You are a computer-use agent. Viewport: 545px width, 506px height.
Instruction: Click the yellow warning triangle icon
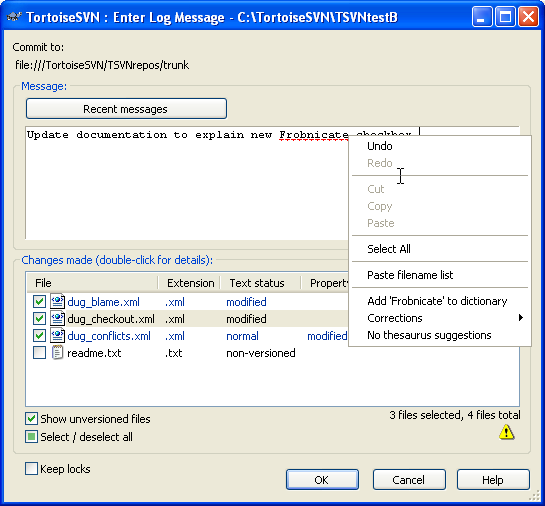[506, 432]
